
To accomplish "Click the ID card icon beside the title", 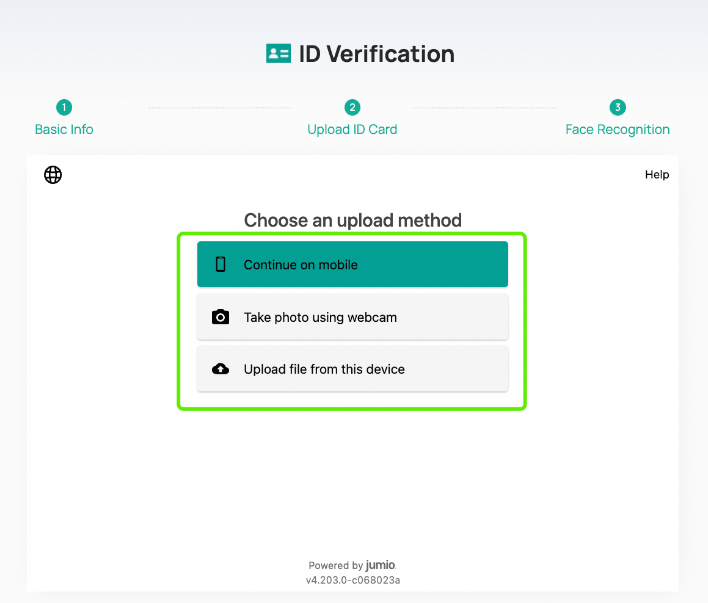I will tap(278, 54).
